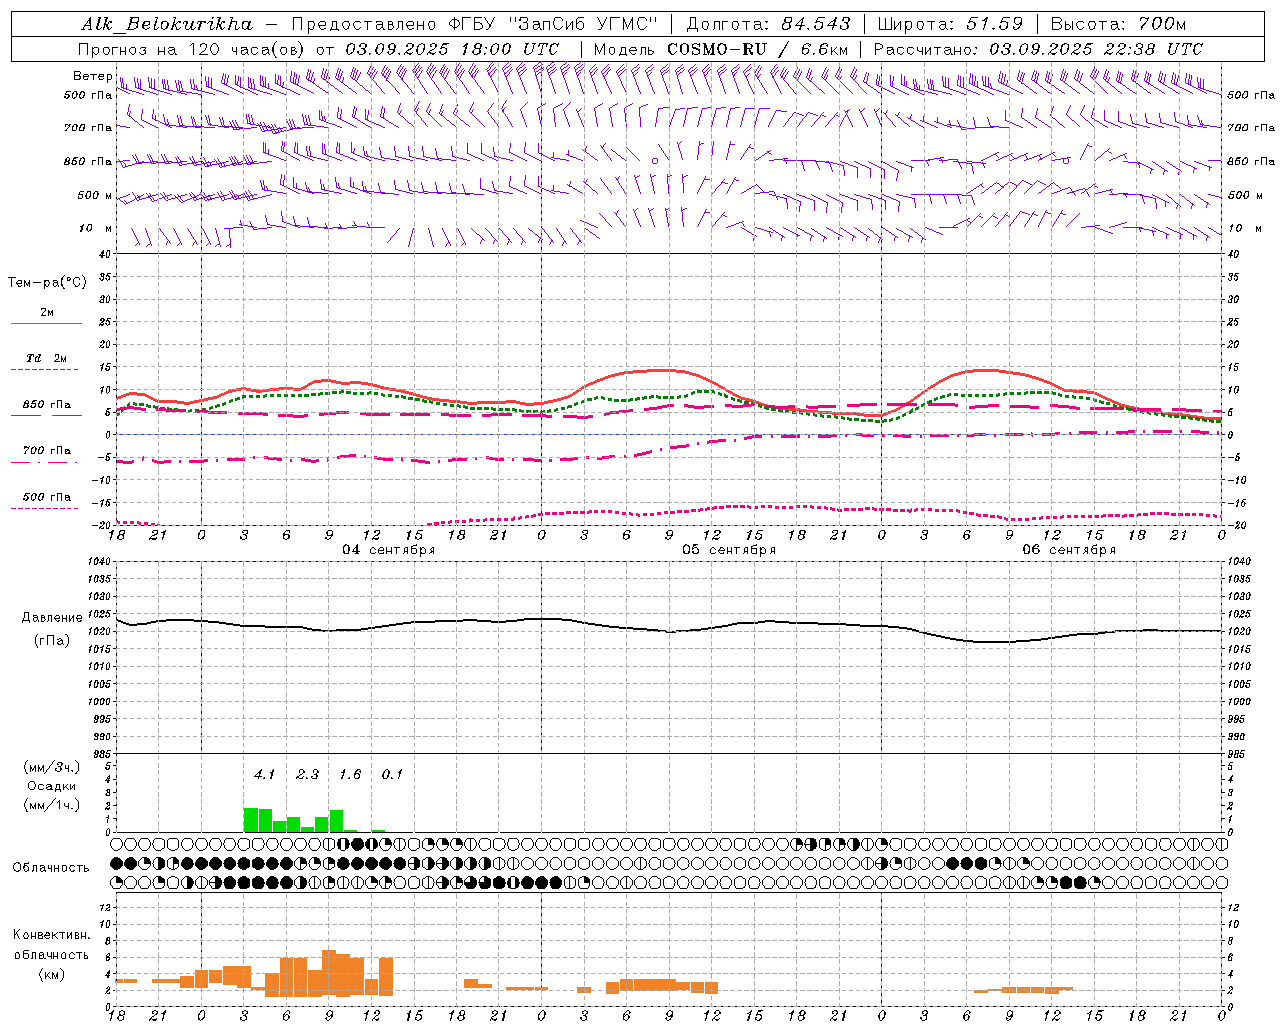
Task: Select the 'Долгота: 84.543' longitude value
Action: point(769,24)
